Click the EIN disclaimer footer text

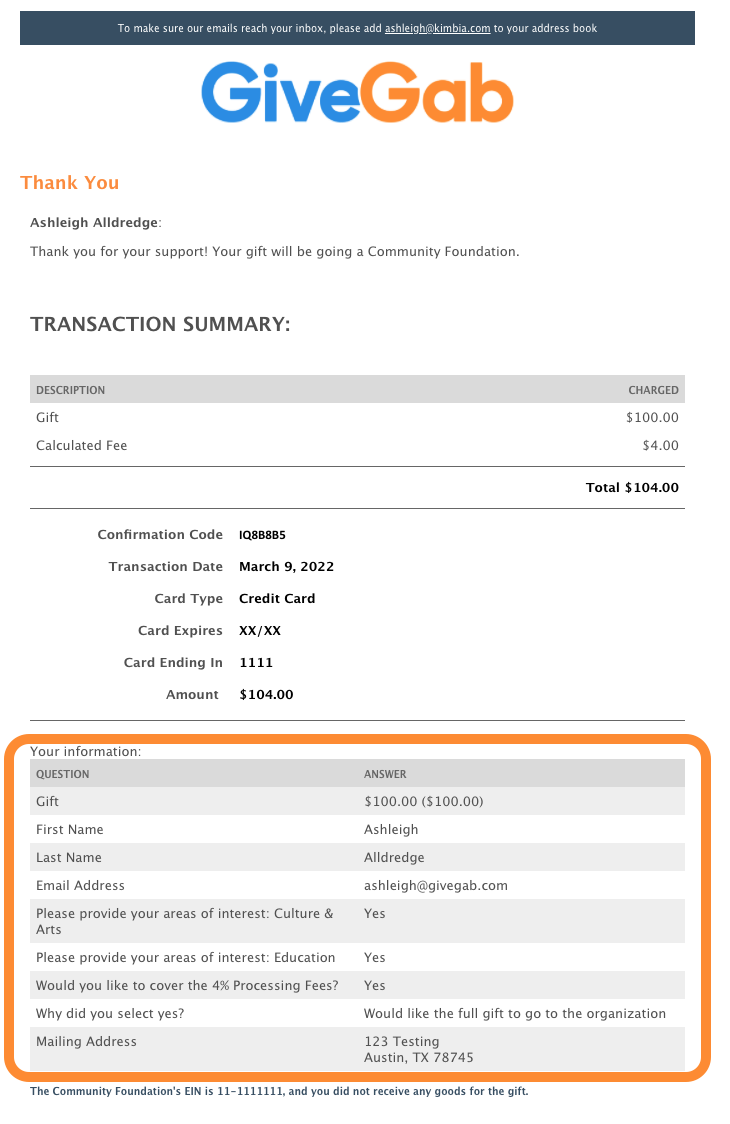click(279, 1092)
